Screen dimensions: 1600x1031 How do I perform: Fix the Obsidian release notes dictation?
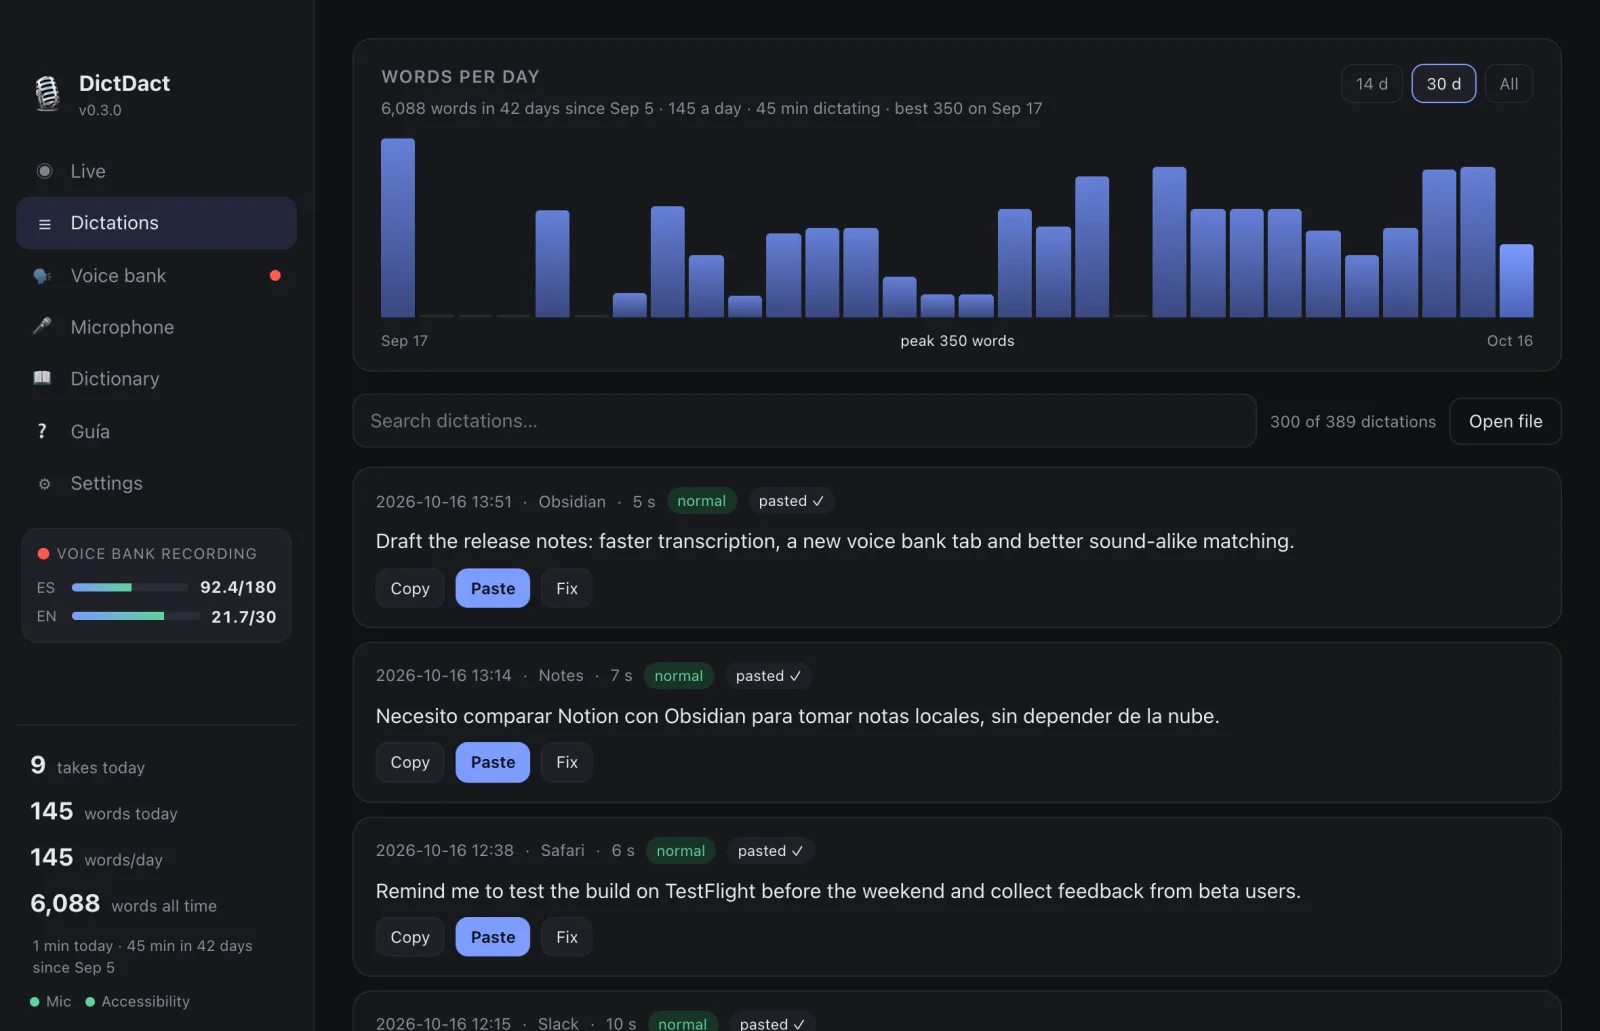[567, 588]
